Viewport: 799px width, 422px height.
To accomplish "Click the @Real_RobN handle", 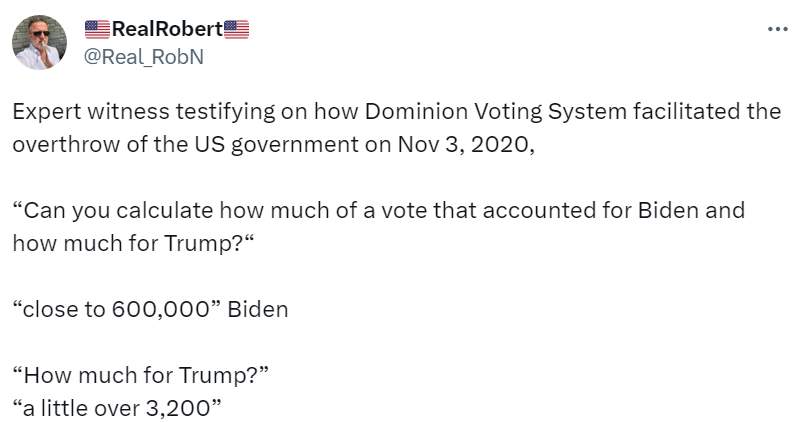I will pyautogui.click(x=141, y=56).
